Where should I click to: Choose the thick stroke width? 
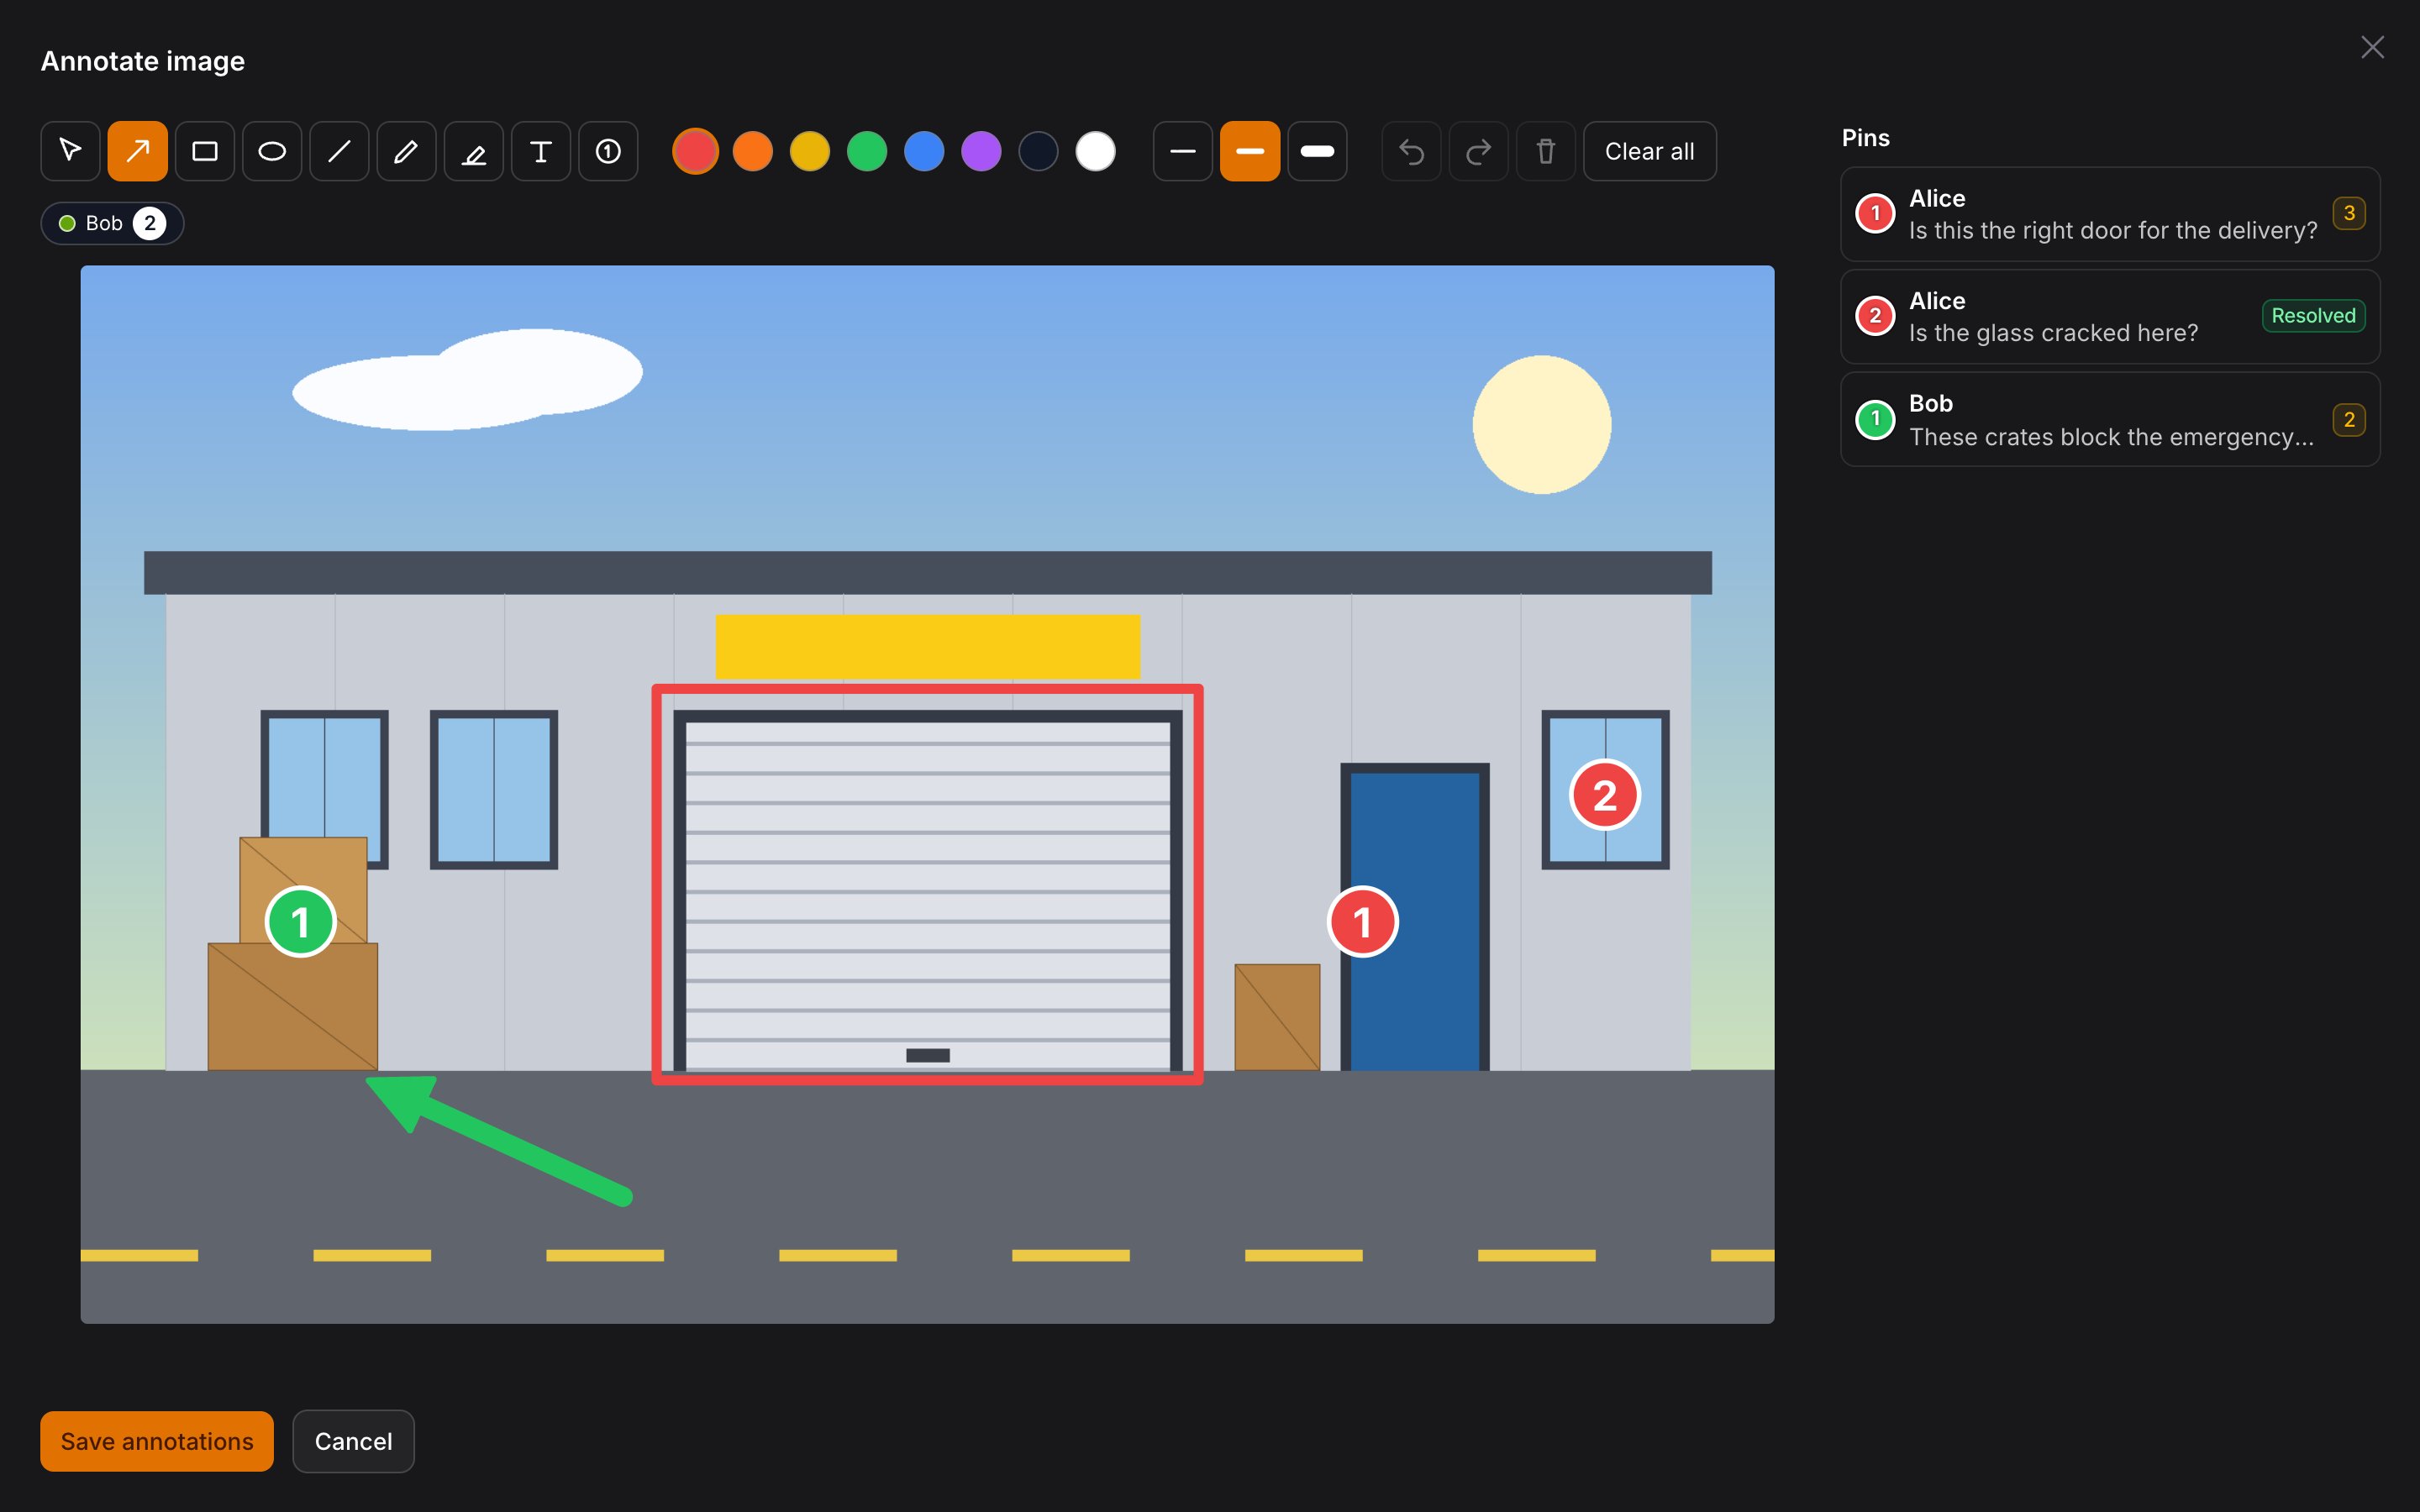click(1317, 151)
